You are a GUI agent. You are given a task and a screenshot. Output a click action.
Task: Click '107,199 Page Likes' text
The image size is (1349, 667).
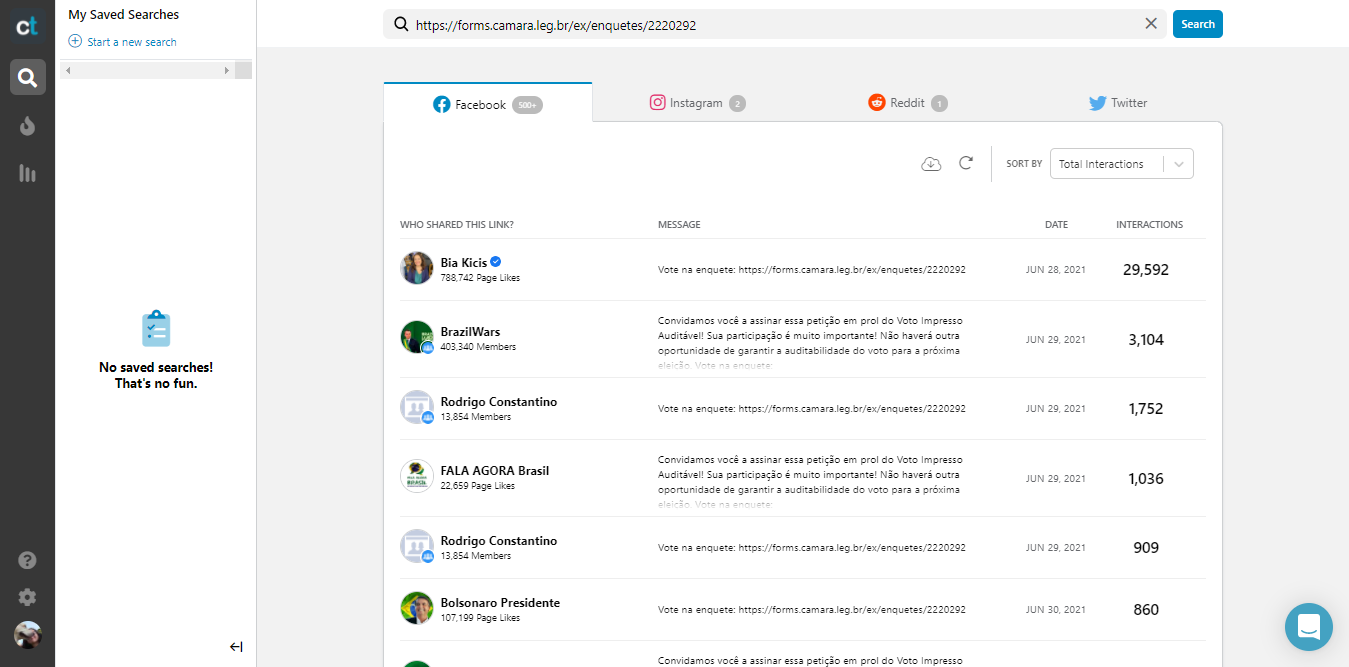click(x=480, y=618)
